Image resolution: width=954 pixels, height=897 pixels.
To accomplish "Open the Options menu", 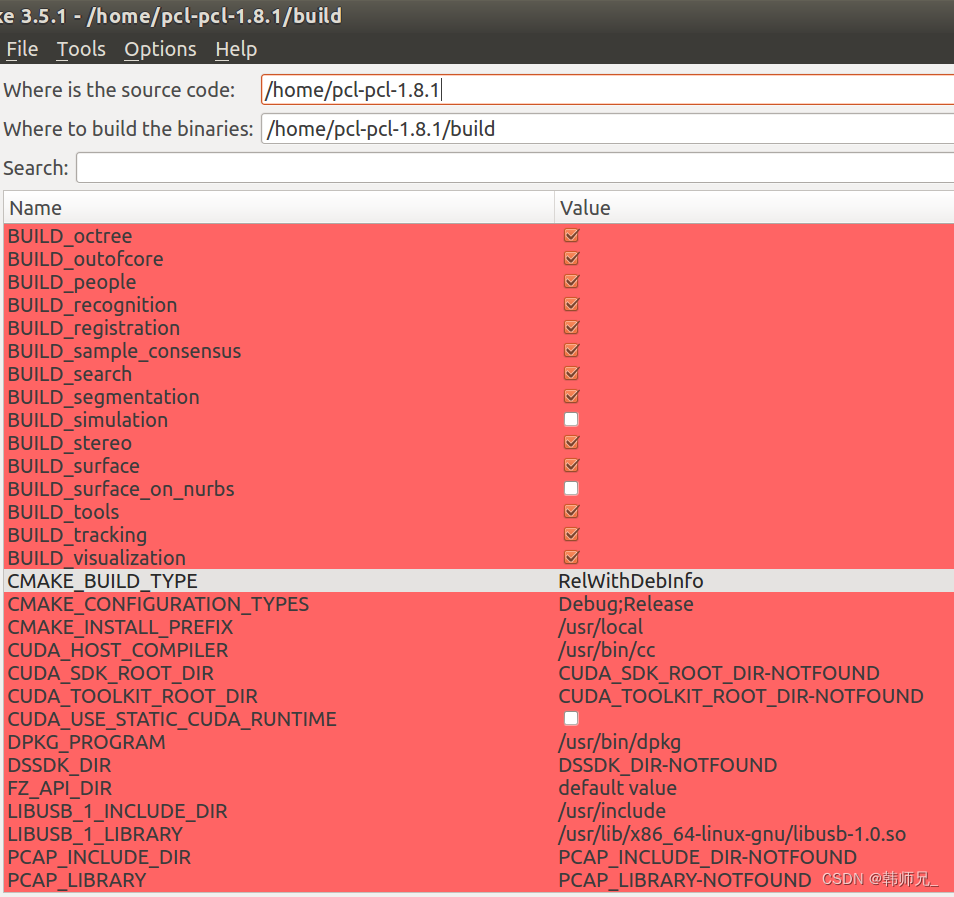I will (160, 48).
